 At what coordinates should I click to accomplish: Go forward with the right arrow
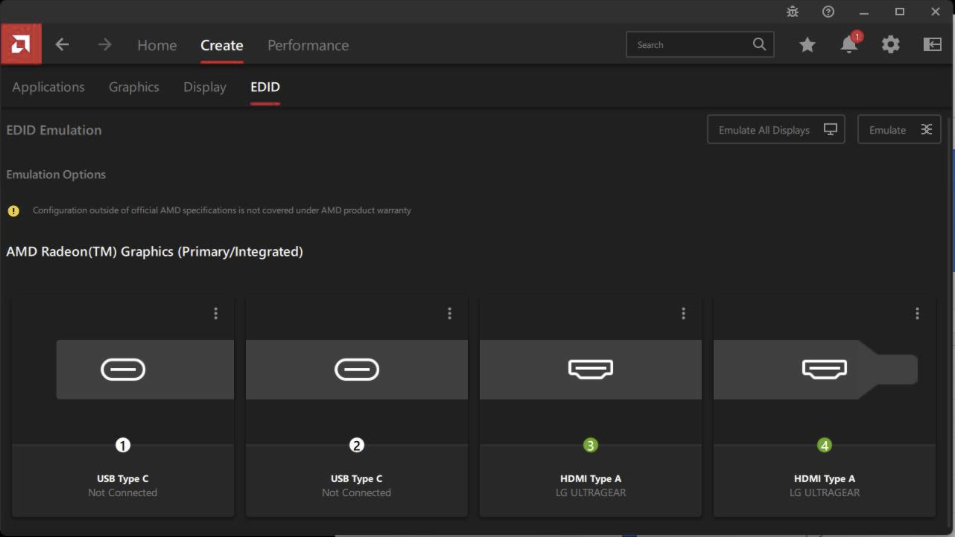click(x=105, y=44)
